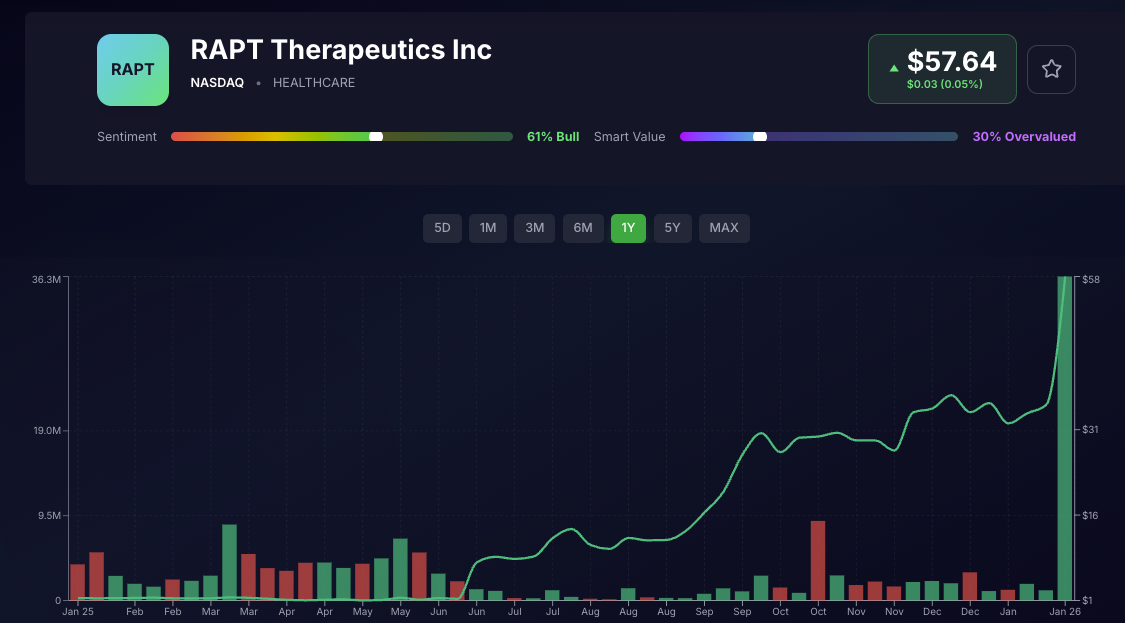1125x623 pixels.
Task: Click the 61% Bull sentiment label
Action: click(553, 137)
